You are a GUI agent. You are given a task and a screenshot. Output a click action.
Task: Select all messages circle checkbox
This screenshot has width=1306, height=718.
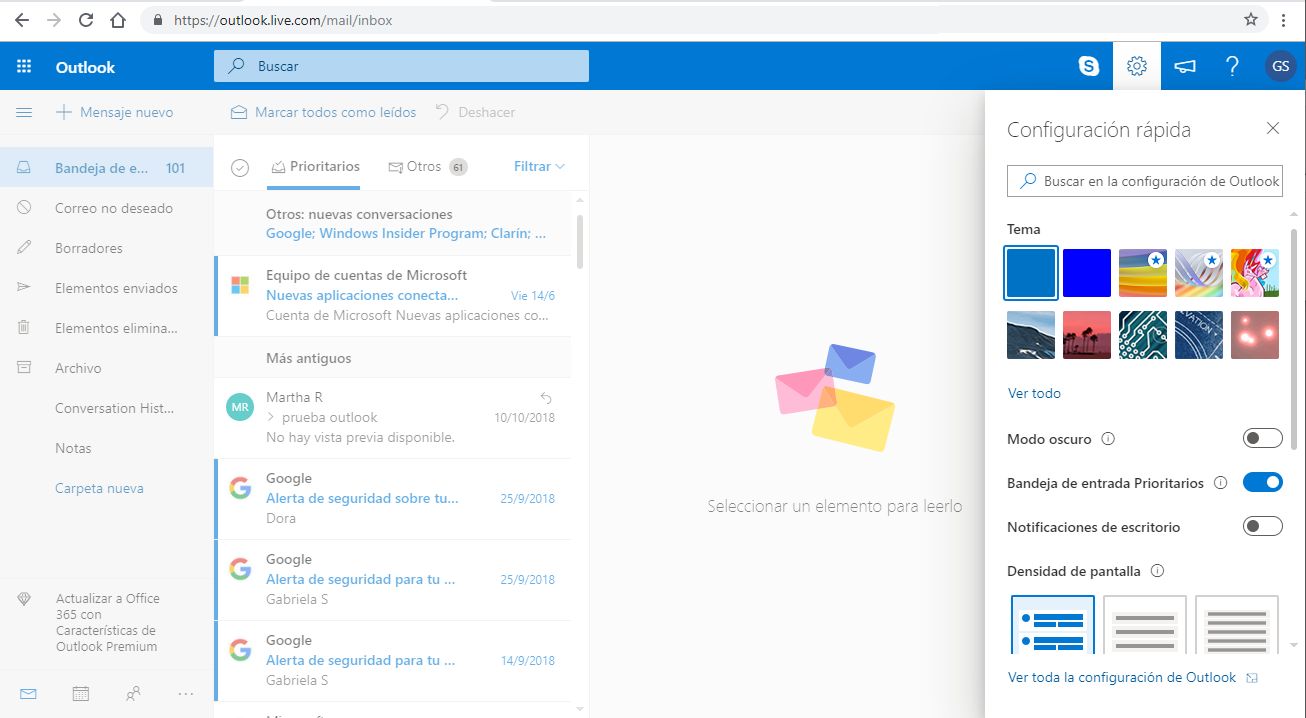[x=240, y=167]
